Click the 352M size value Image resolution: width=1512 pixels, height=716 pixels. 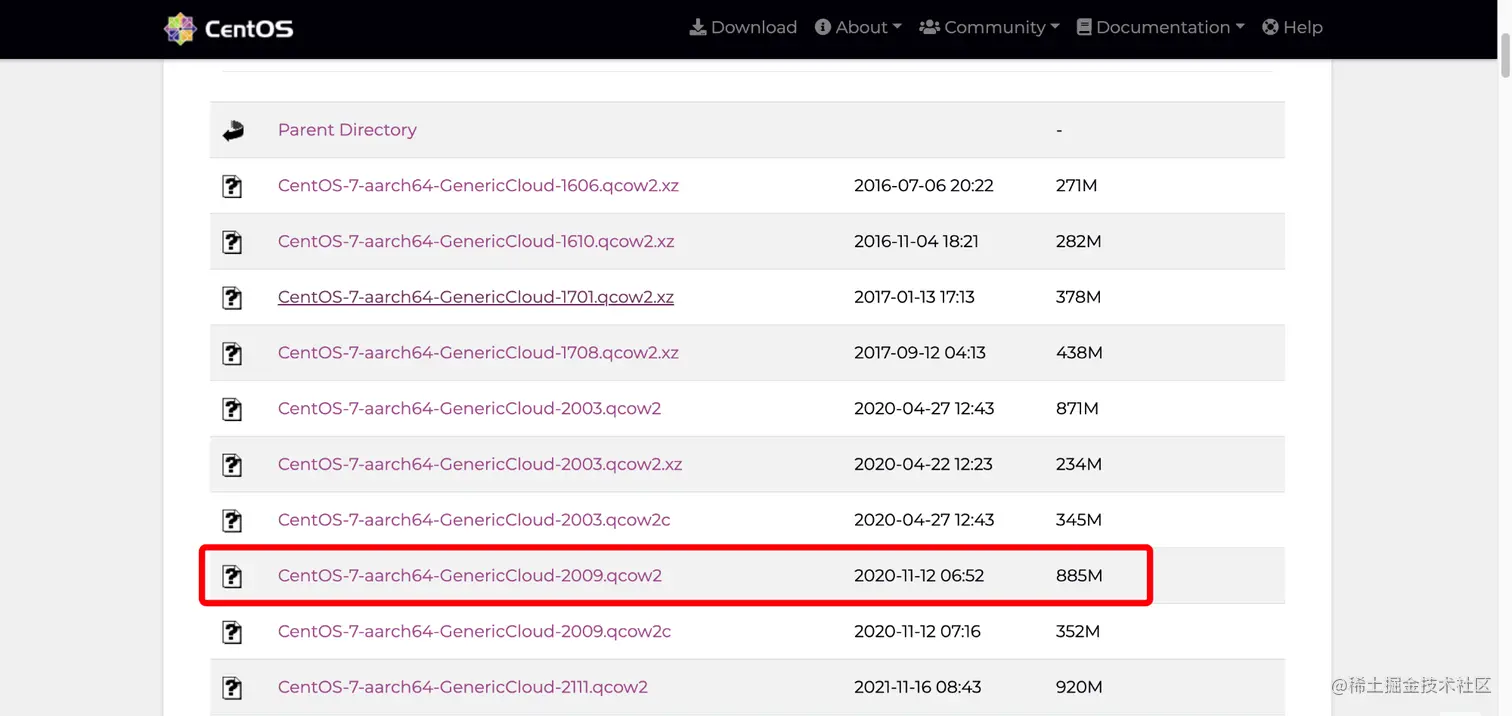click(x=1078, y=632)
